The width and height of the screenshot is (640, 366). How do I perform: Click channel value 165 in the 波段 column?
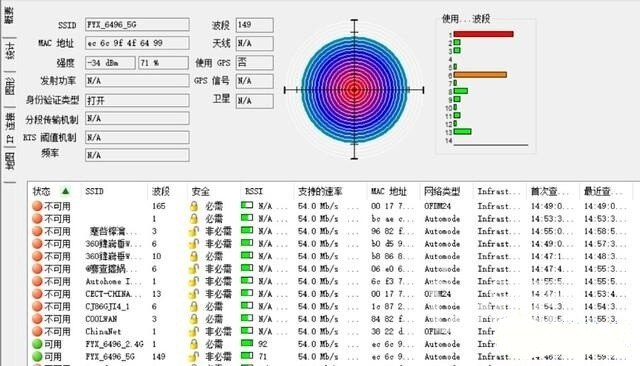click(x=158, y=206)
